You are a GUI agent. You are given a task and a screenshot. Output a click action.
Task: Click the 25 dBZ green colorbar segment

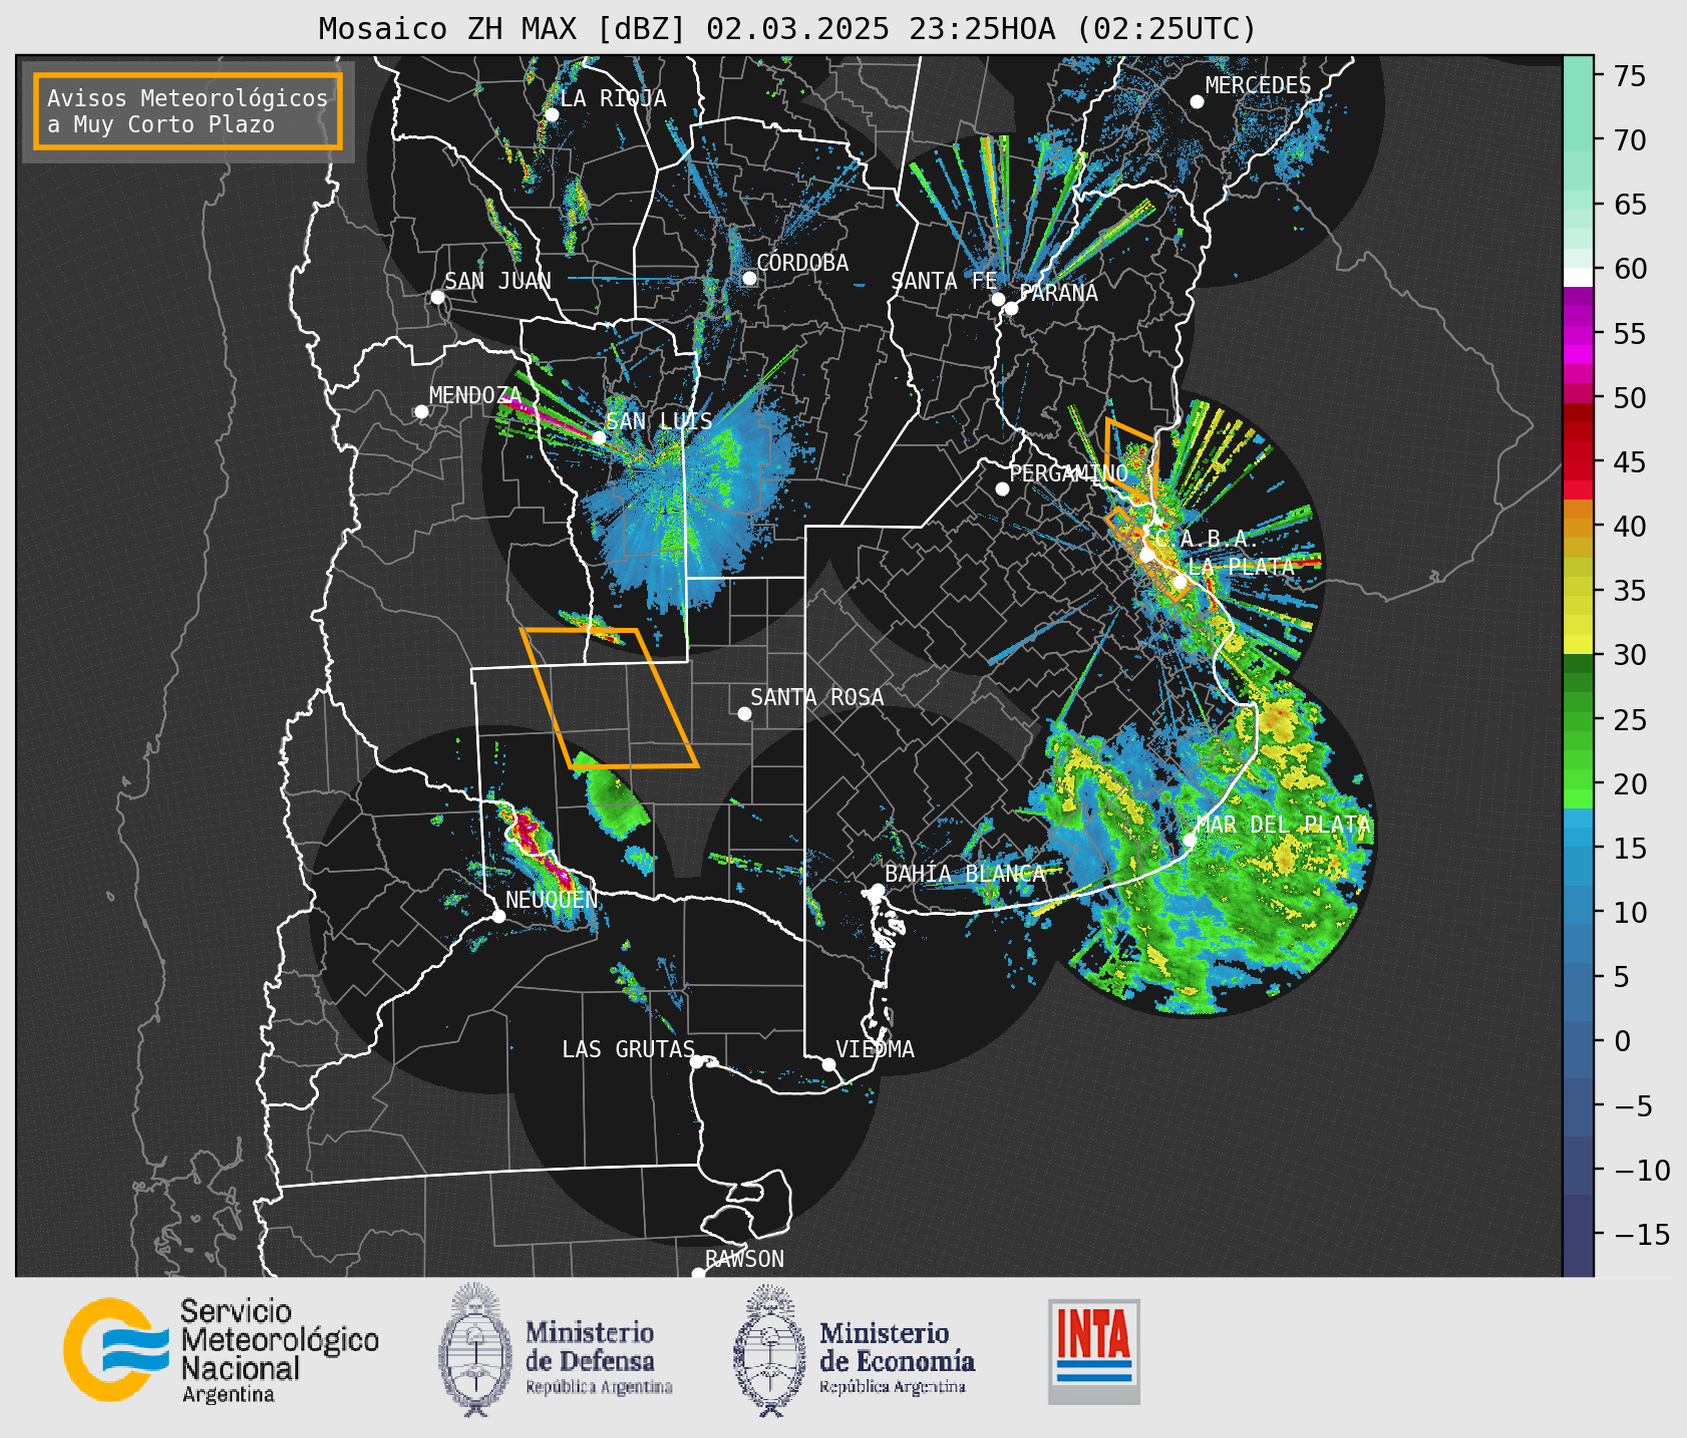tap(1578, 720)
